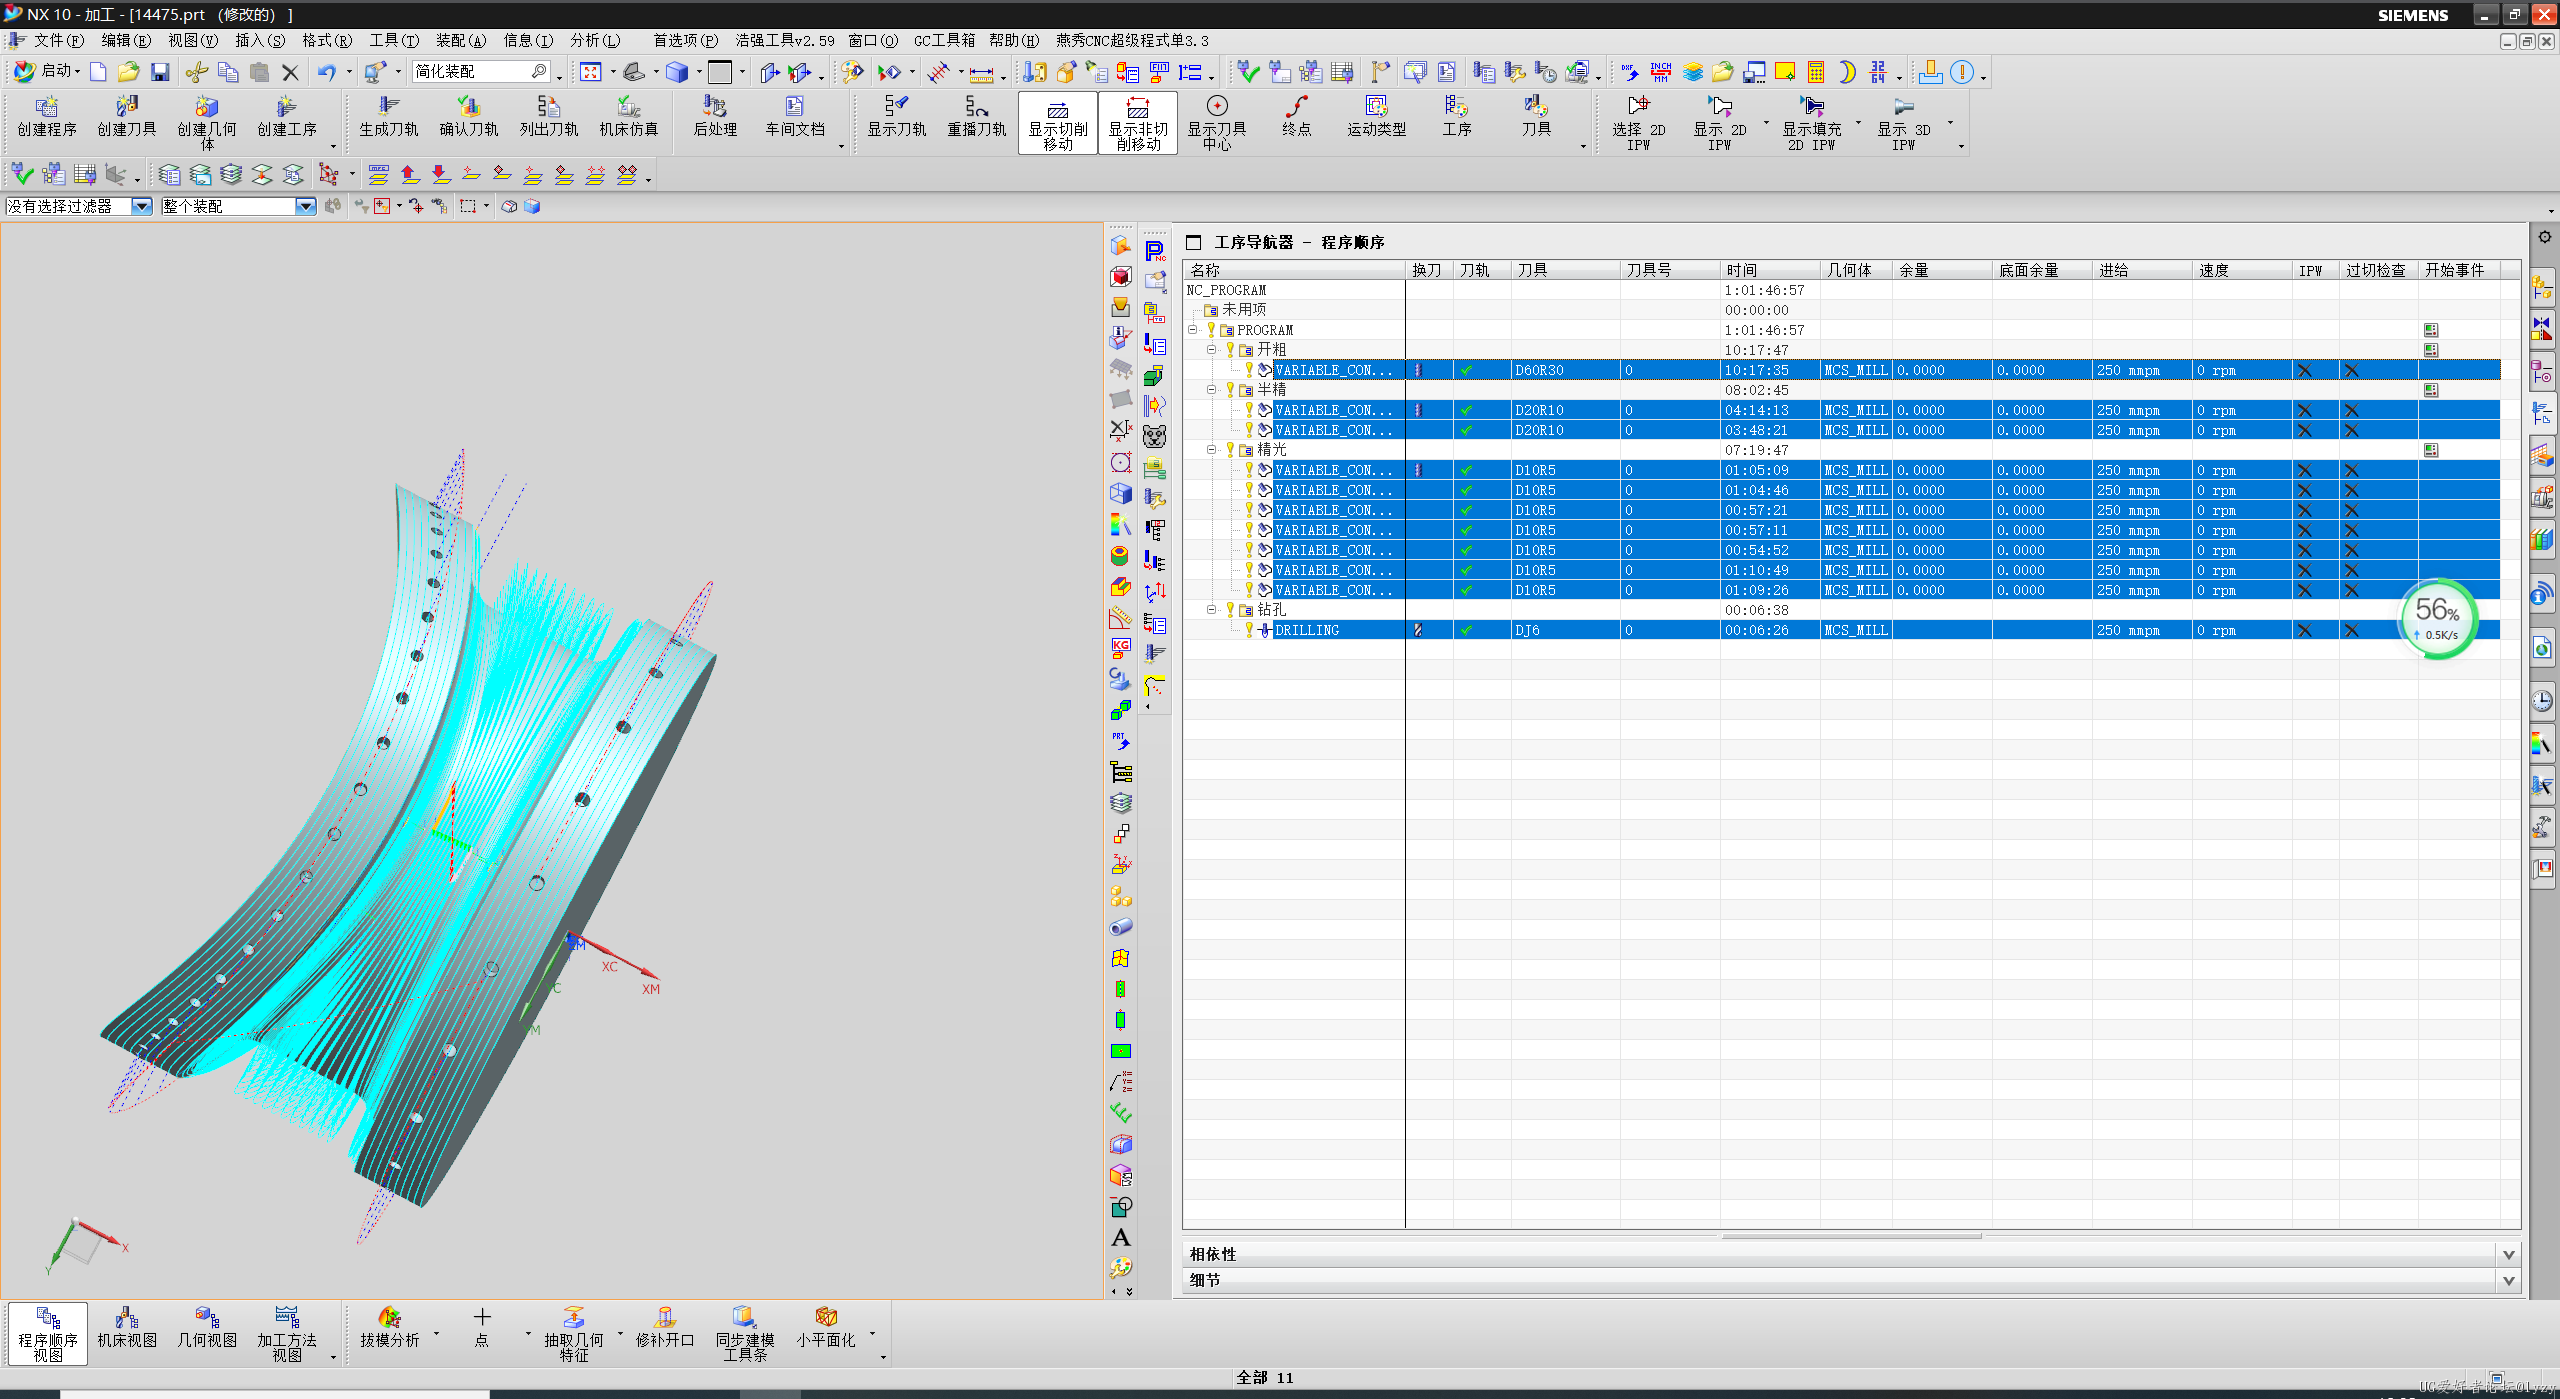2560x1399 pixels.
Task: Click the 选择 2D IPW icon
Action: click(1639, 123)
